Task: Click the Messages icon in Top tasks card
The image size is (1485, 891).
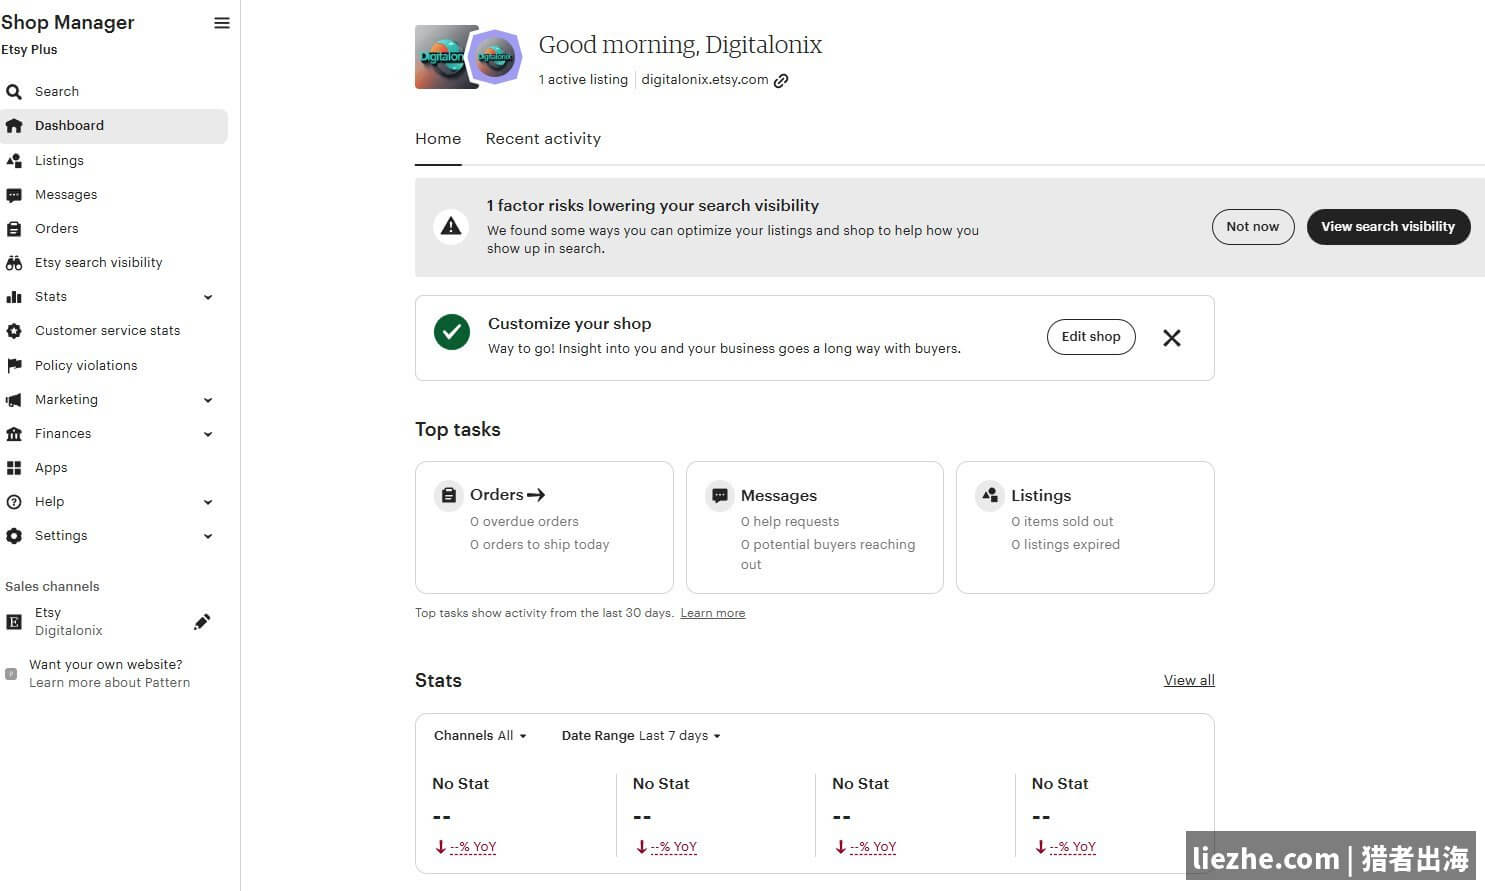Action: coord(719,495)
